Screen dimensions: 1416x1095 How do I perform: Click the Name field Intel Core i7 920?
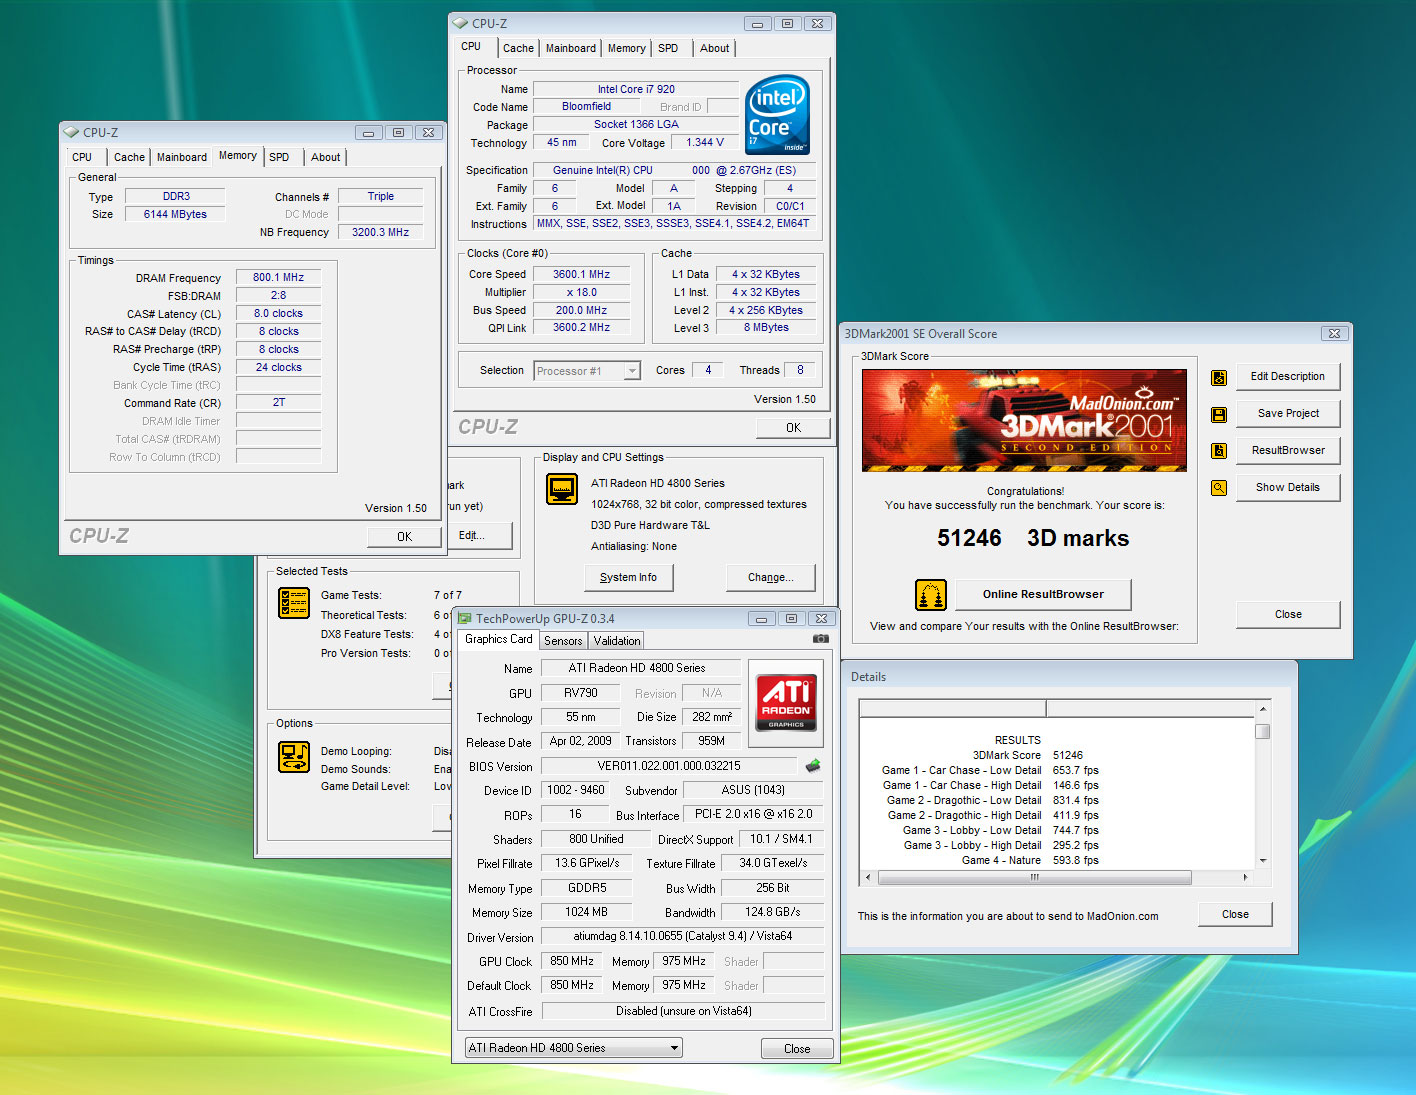(x=636, y=89)
